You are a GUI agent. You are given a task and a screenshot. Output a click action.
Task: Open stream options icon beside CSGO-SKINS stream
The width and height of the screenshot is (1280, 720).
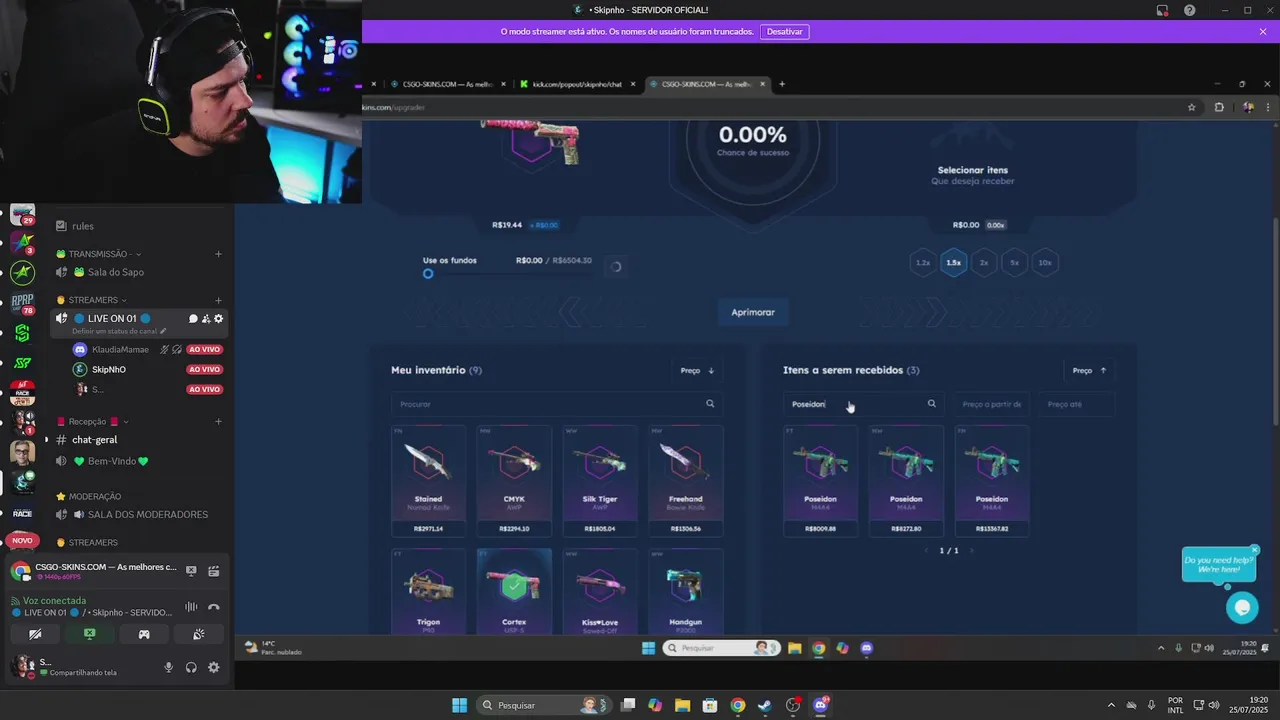[213, 571]
